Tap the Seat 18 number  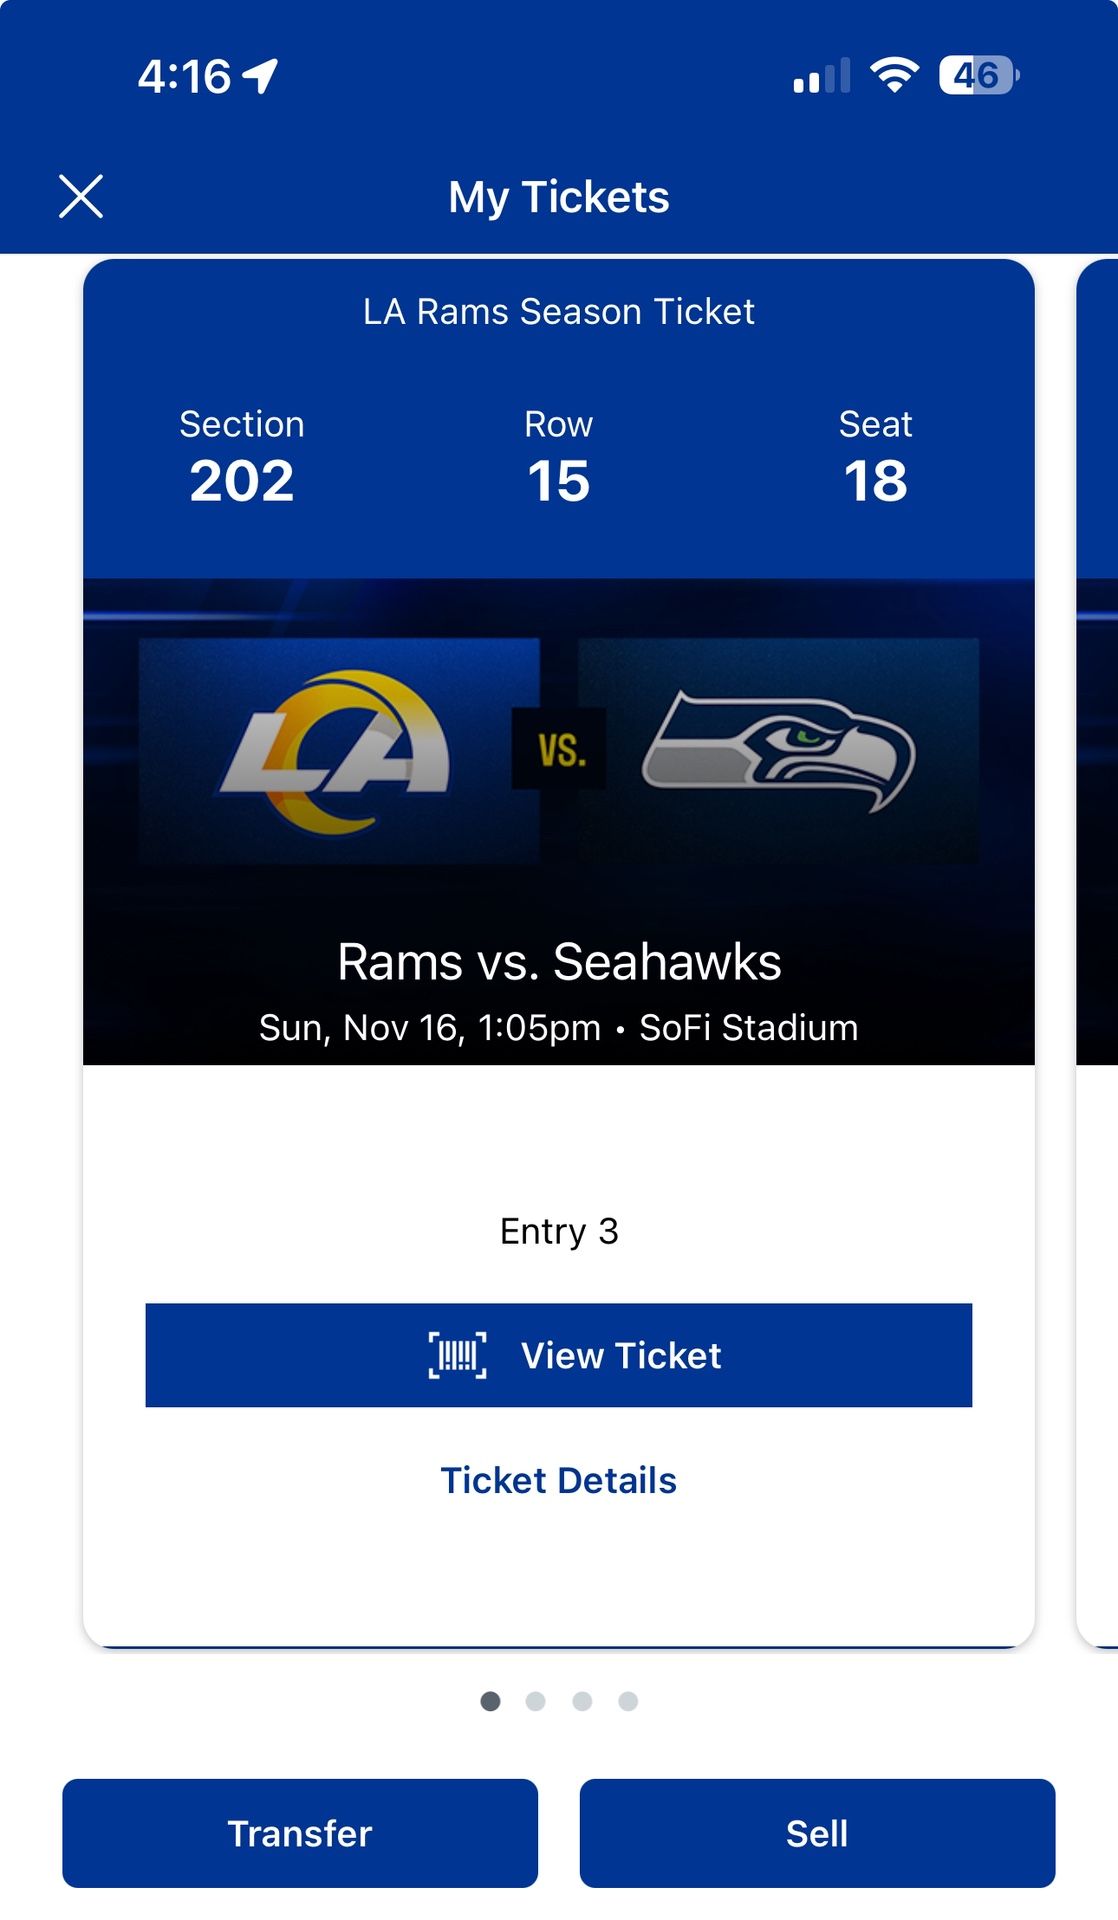coord(875,481)
